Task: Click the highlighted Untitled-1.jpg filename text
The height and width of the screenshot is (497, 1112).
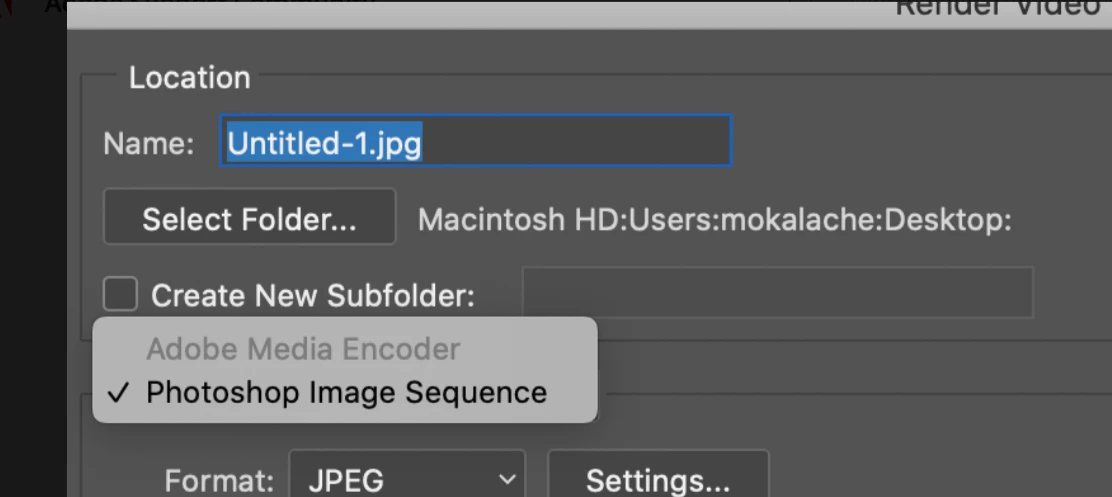Action: (324, 142)
